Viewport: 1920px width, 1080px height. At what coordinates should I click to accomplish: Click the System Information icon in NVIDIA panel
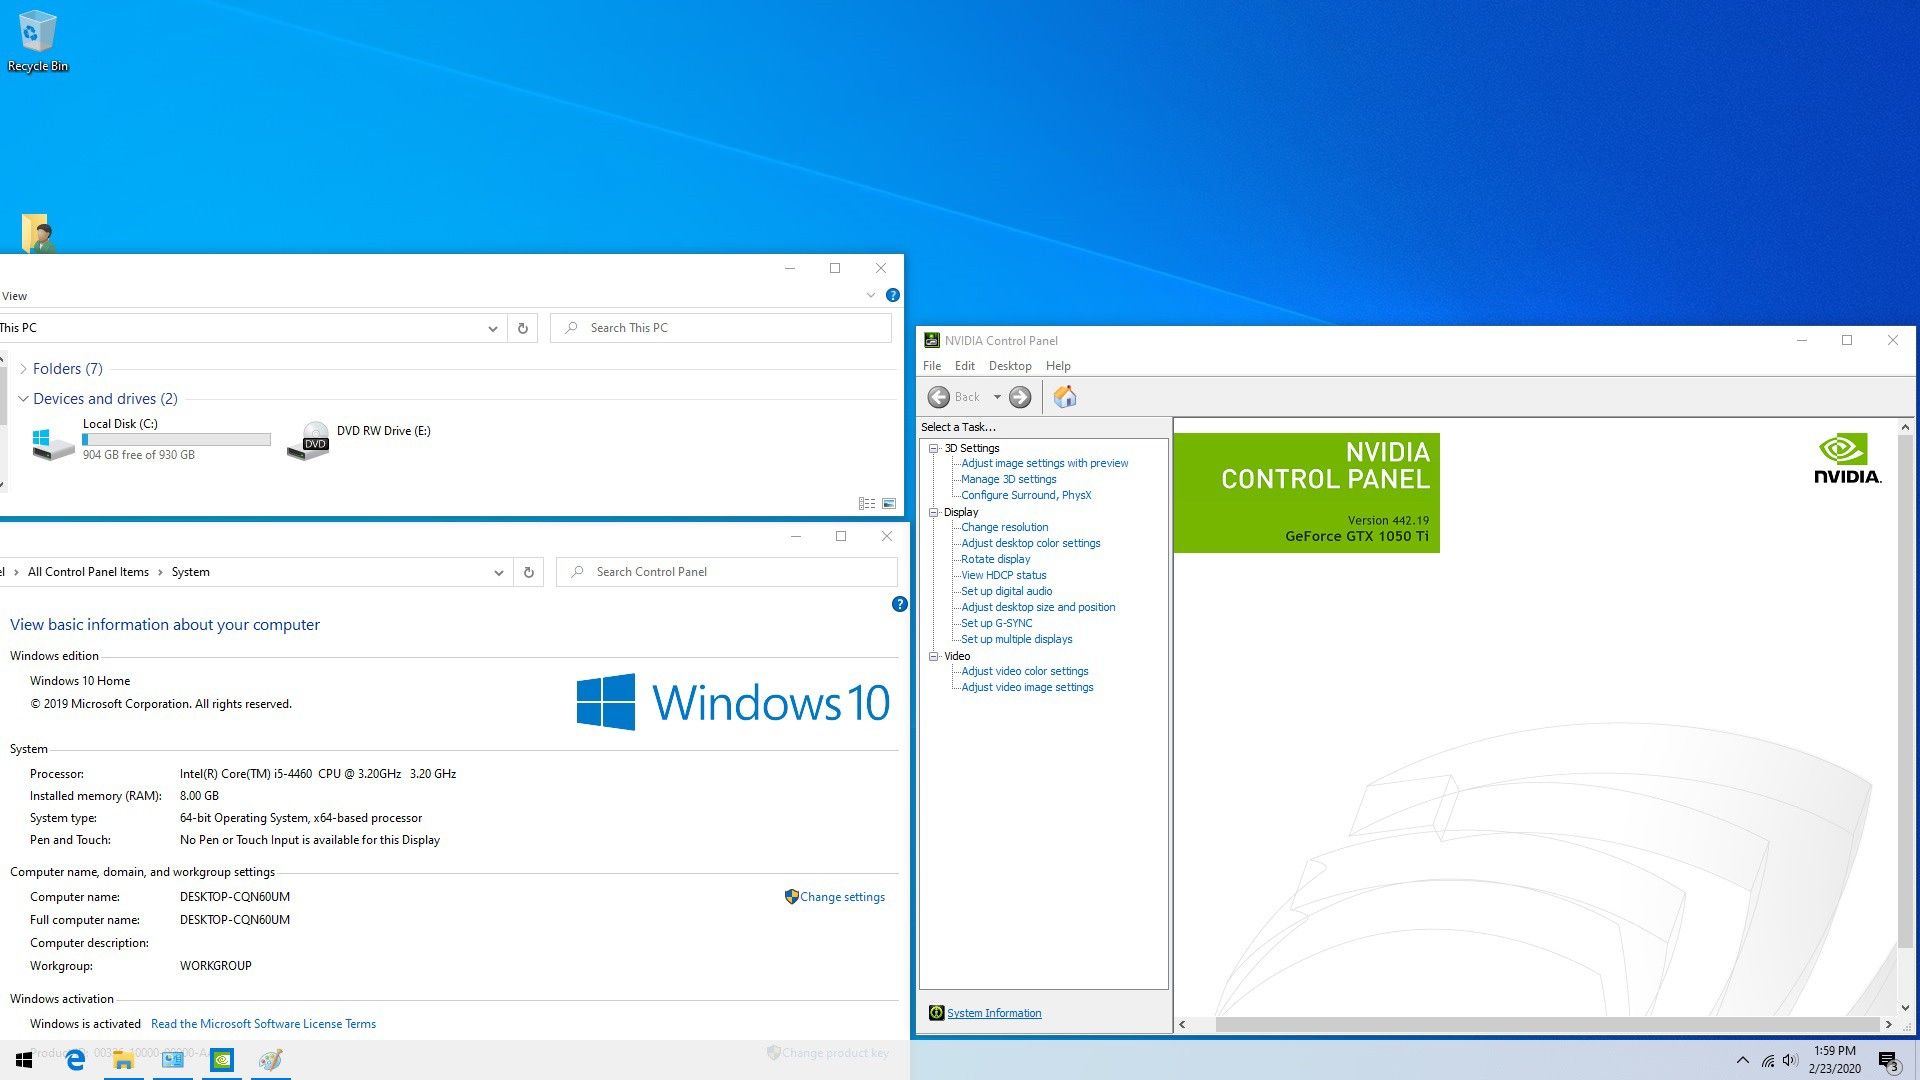(936, 1013)
